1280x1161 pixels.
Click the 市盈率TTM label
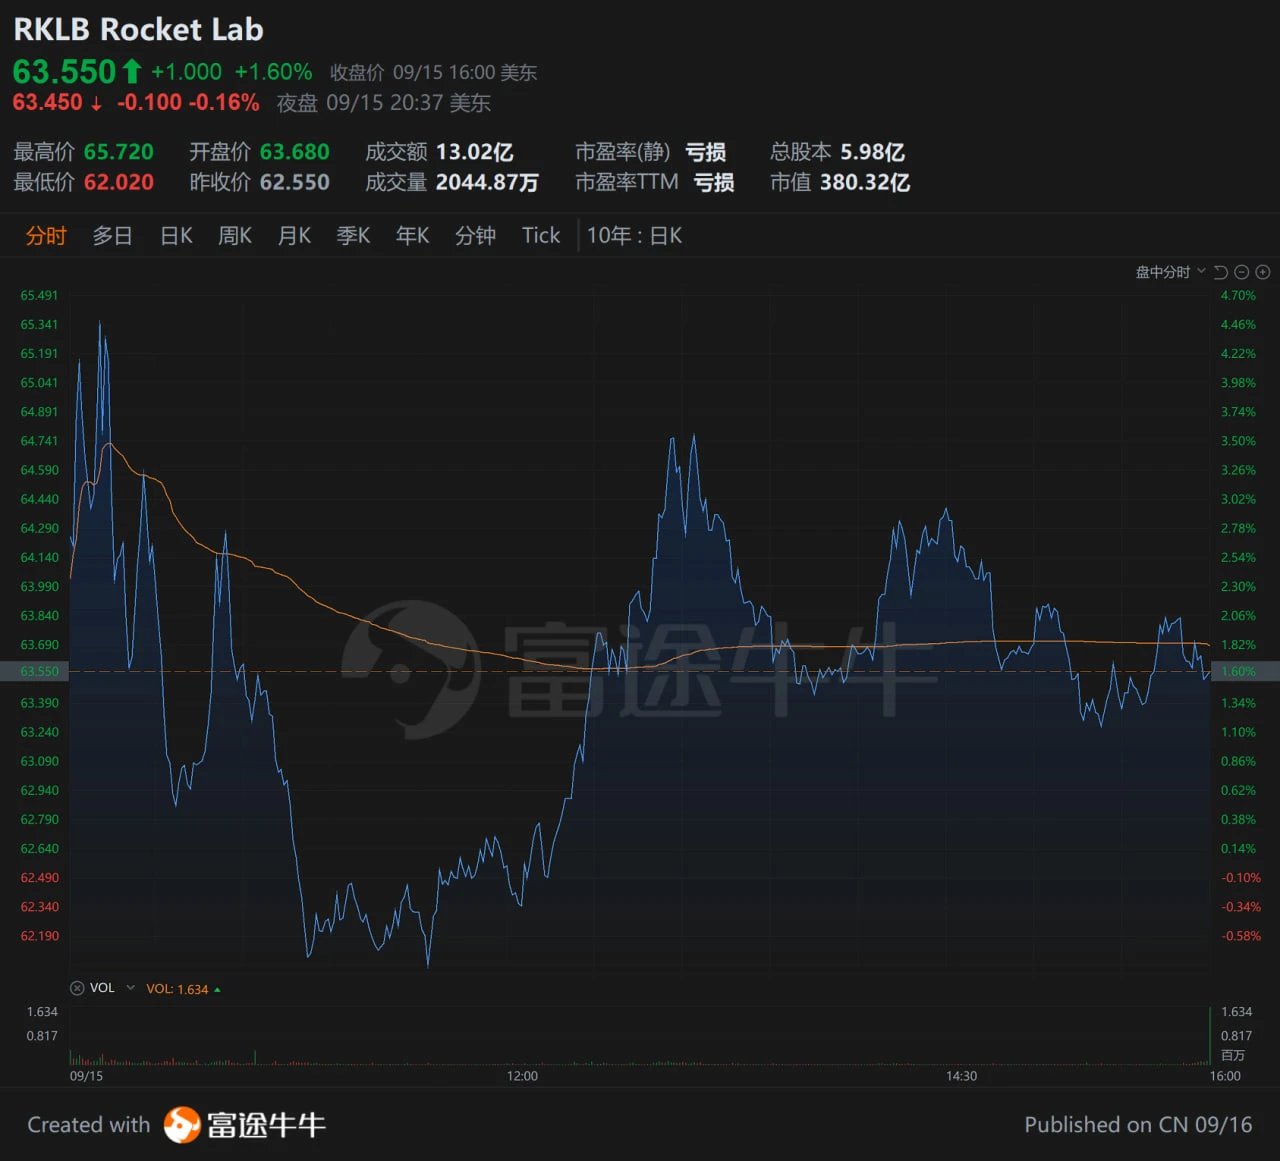pyautogui.click(x=626, y=182)
